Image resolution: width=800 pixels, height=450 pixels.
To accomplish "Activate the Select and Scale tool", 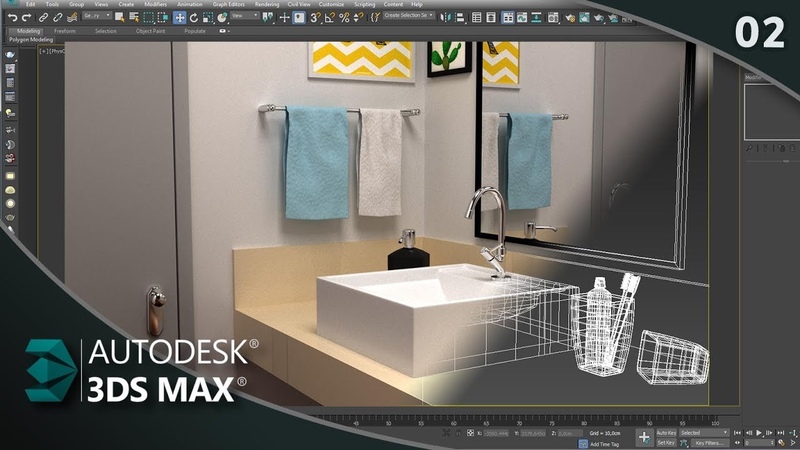I will pyautogui.click(x=208, y=18).
